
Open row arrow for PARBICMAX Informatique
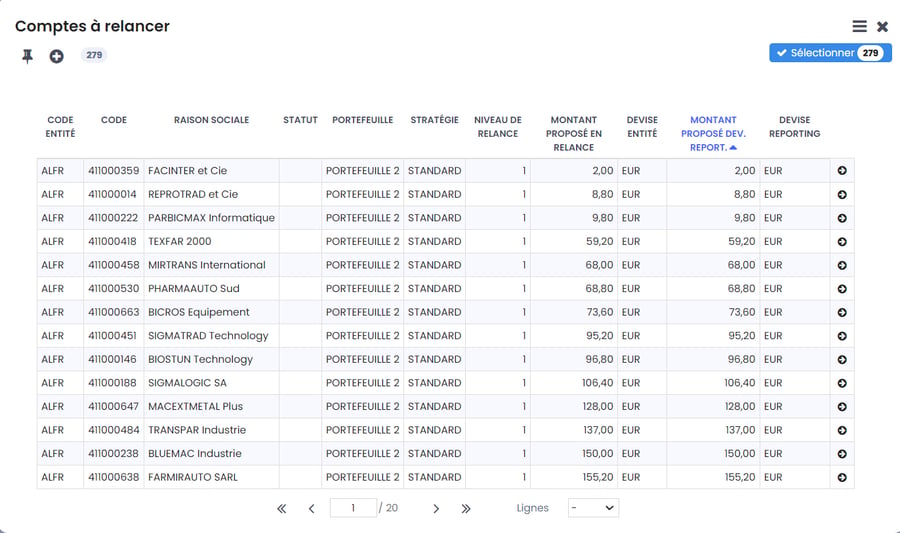tap(841, 218)
